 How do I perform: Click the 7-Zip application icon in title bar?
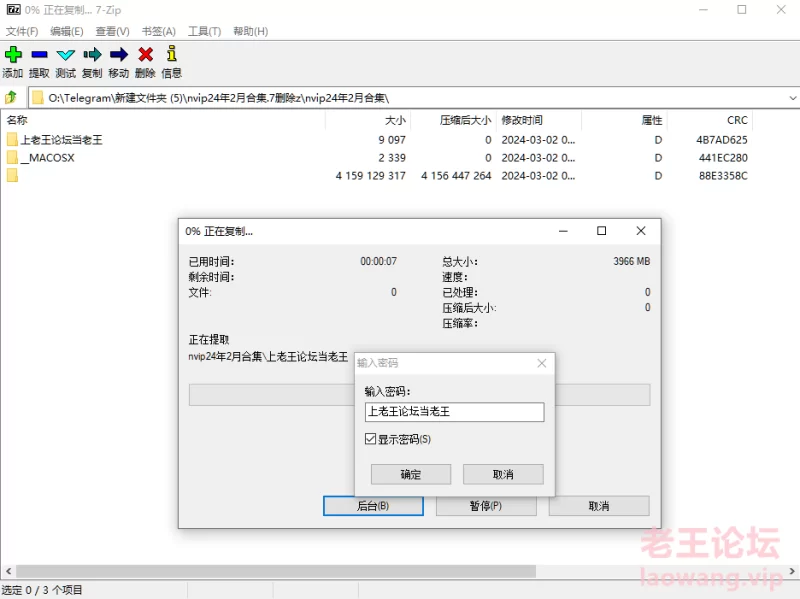pyautogui.click(x=13, y=10)
